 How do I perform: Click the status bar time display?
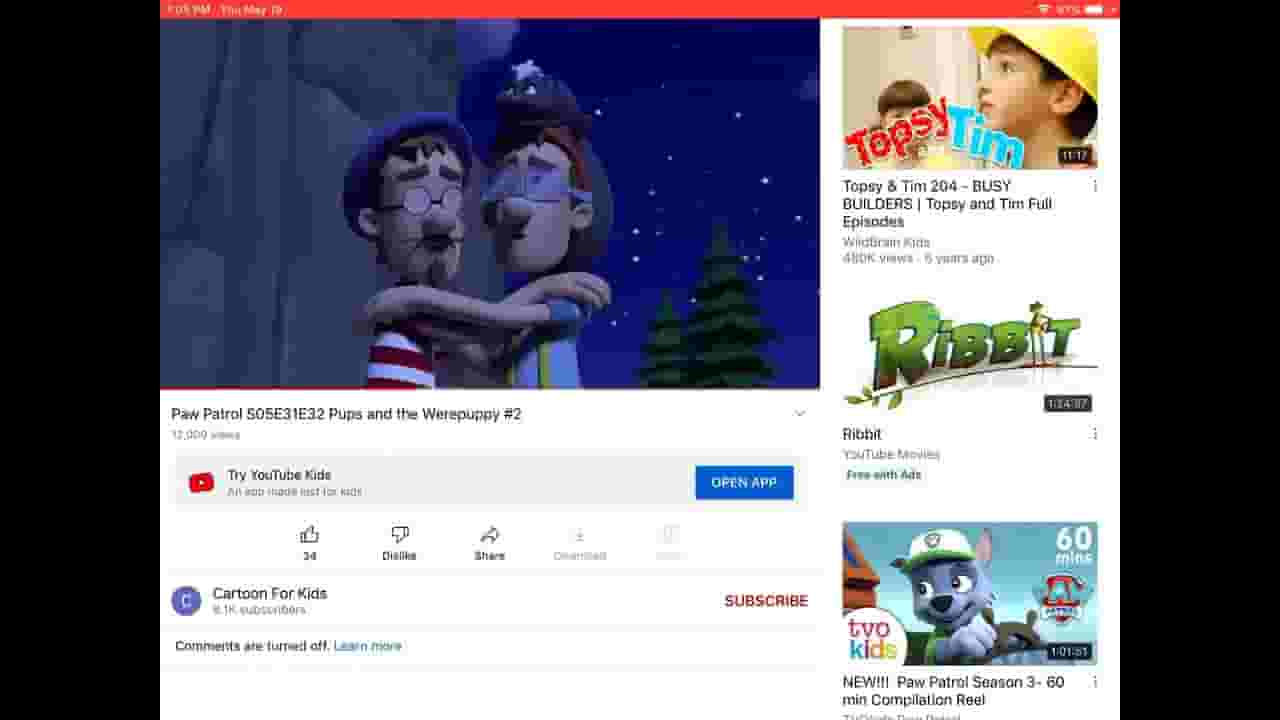188,9
